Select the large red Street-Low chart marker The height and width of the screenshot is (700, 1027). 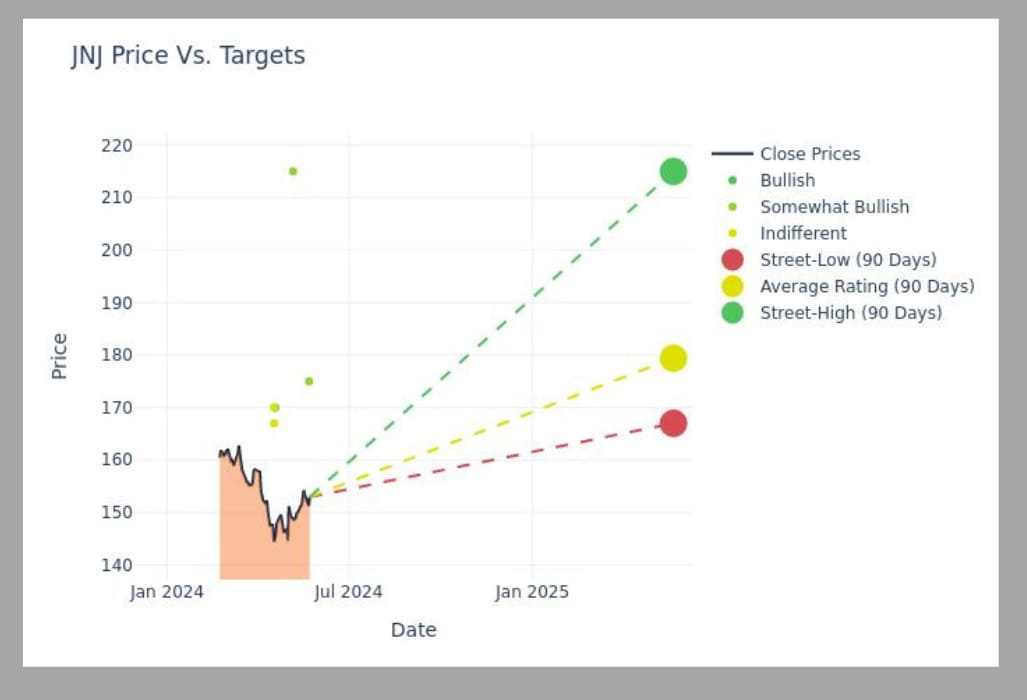tap(673, 423)
